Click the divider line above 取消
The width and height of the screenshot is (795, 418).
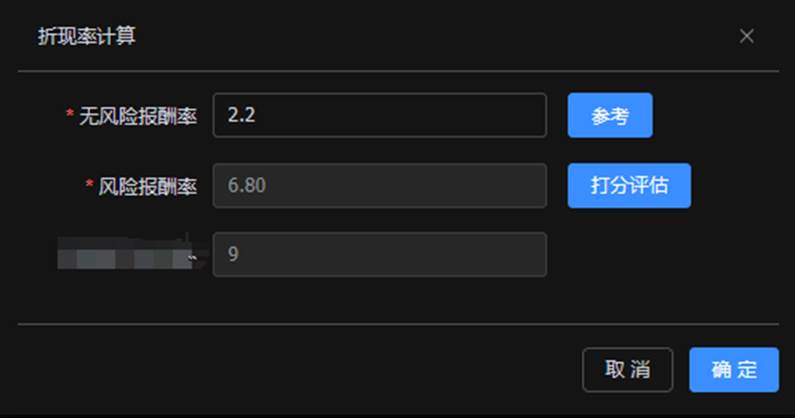(398, 324)
